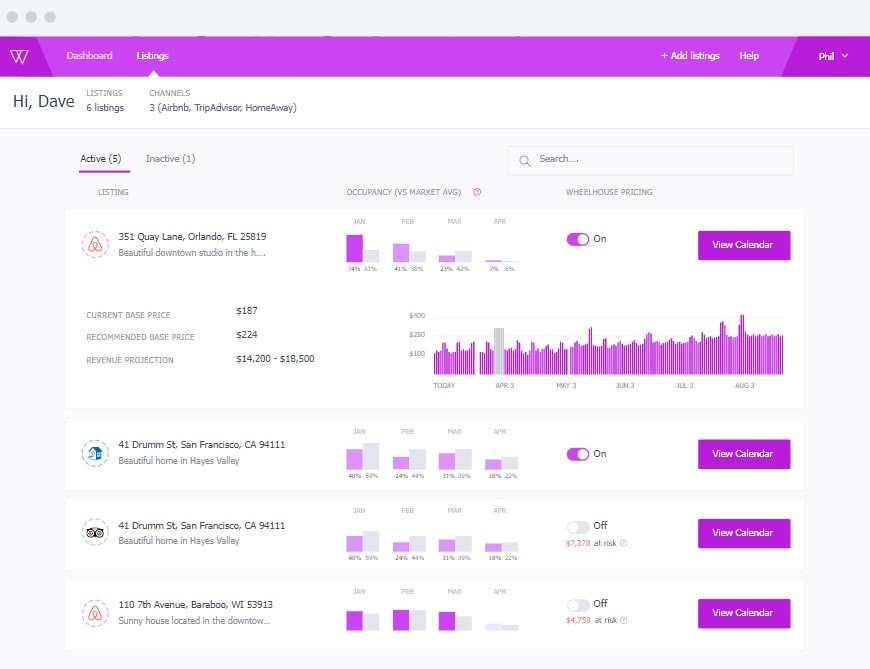Screen dimensions: 870x669
Task: Turn off pricing for HomeAway Drumm St listing
Action: pyautogui.click(x=578, y=454)
